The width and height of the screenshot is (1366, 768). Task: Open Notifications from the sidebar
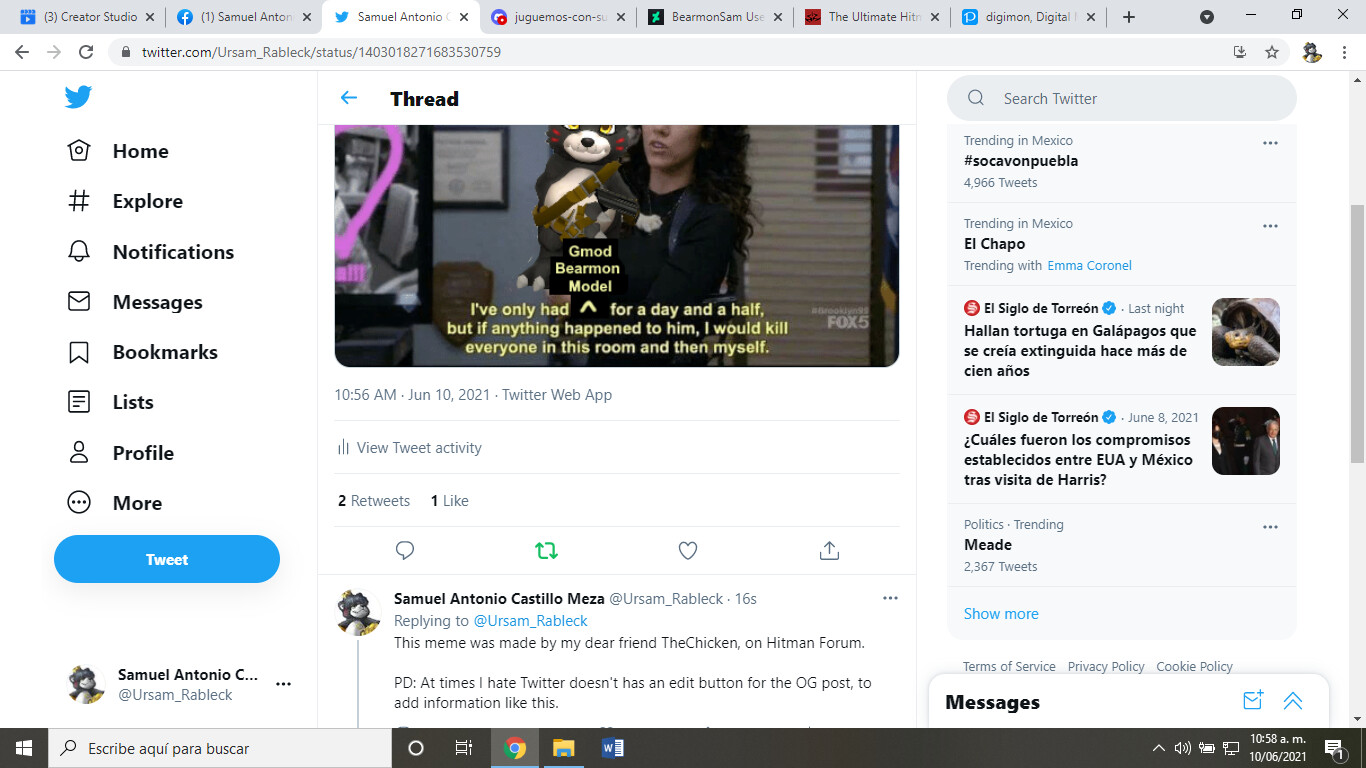[172, 252]
